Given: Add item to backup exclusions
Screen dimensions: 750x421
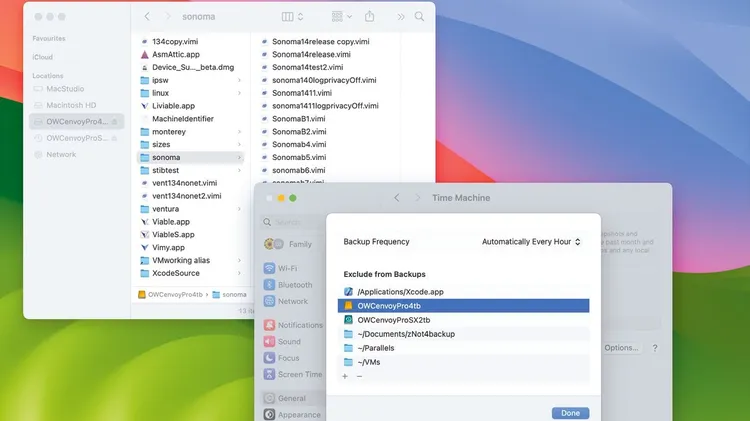Looking at the screenshot, I should click(x=345, y=377).
